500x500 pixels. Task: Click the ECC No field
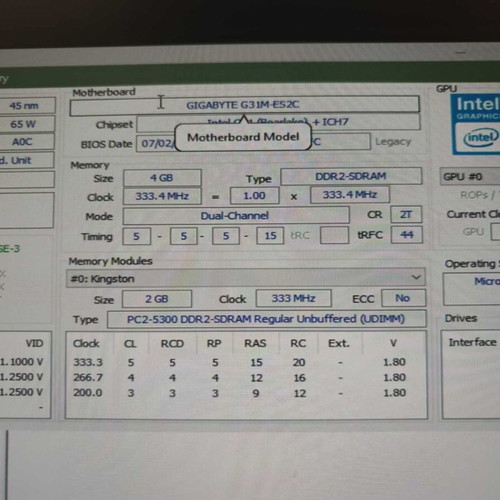coord(403,298)
